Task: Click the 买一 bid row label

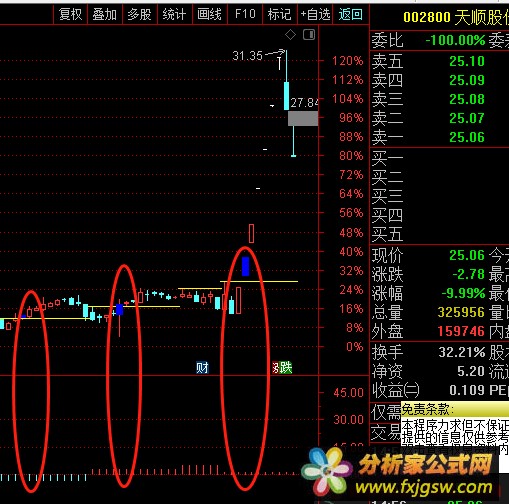Action: [387, 158]
